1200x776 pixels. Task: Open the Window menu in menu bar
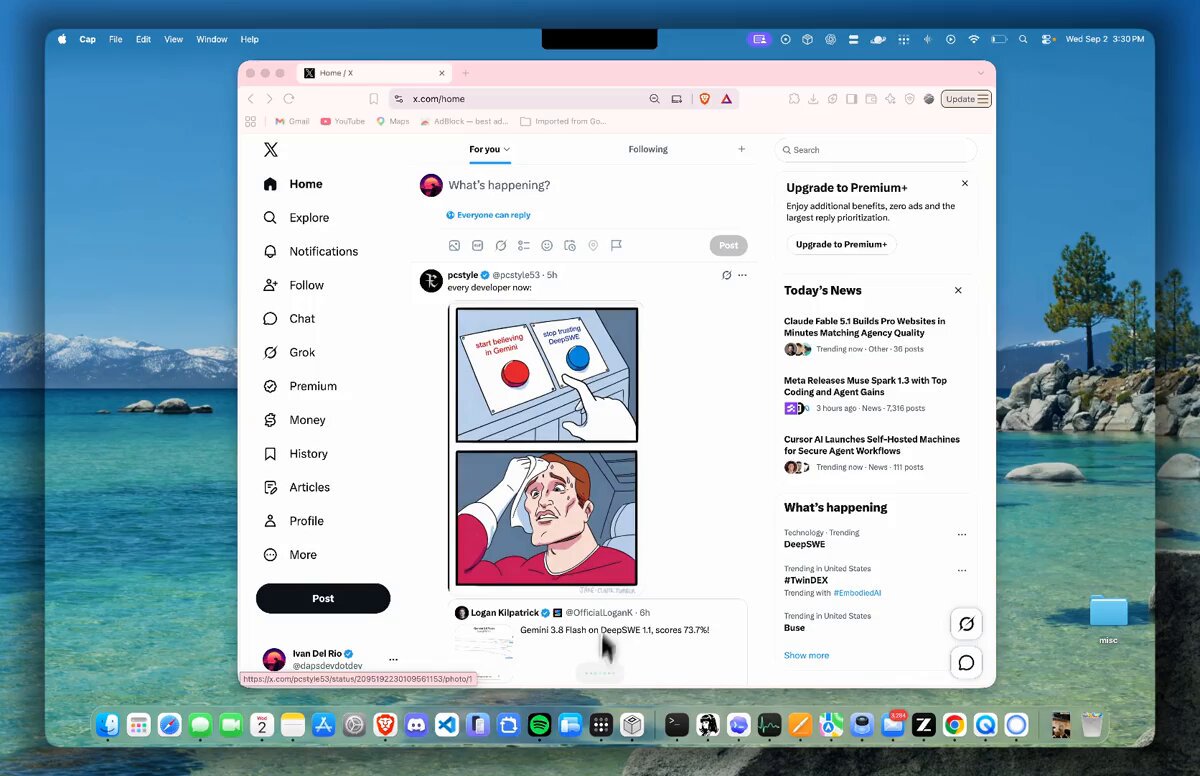pyautogui.click(x=212, y=39)
